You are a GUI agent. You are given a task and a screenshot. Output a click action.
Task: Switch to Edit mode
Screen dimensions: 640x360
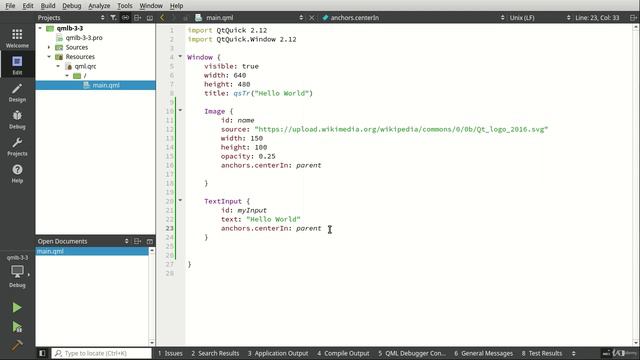[x=17, y=65]
